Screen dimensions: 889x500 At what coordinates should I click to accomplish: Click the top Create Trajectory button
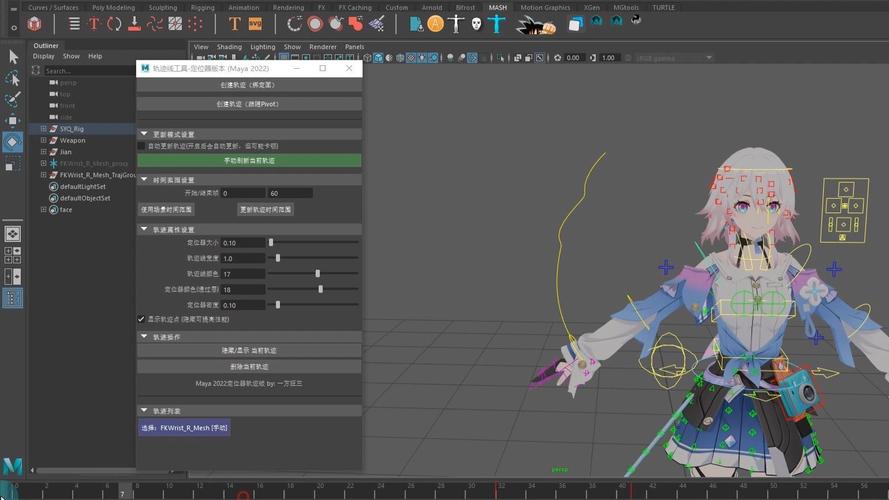pos(249,85)
